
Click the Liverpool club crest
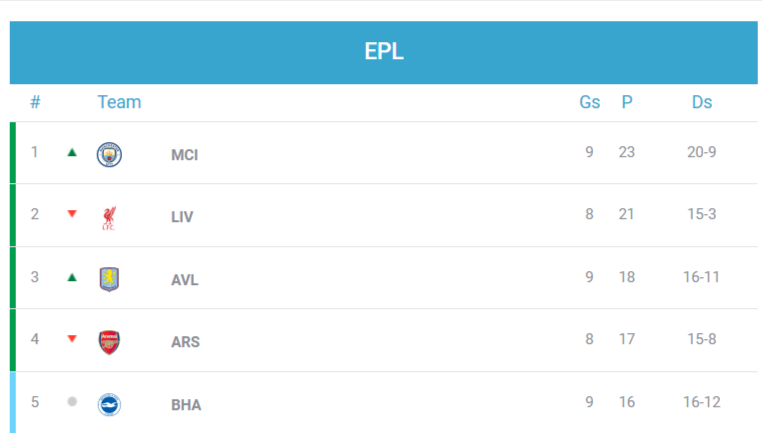(109, 217)
